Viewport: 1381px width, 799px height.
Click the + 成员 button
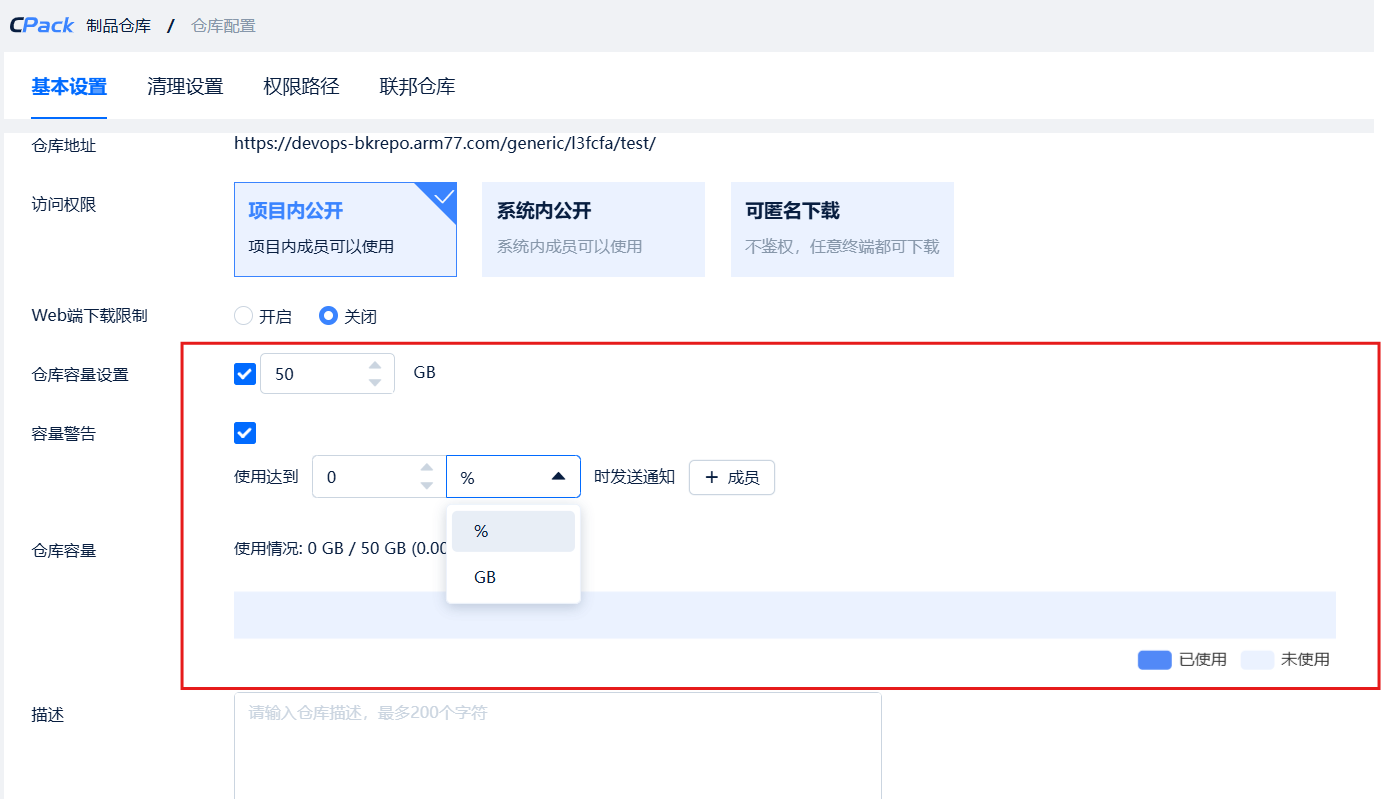click(x=731, y=477)
